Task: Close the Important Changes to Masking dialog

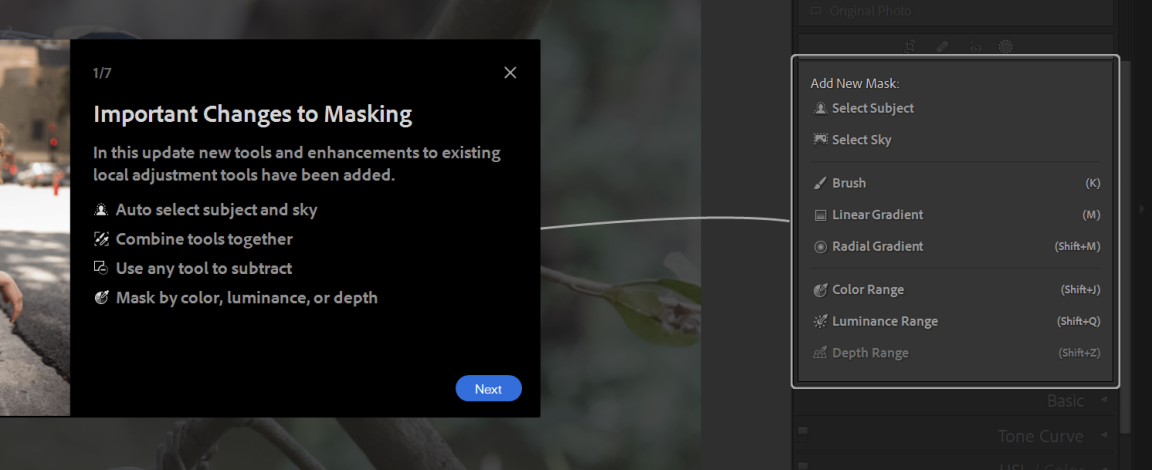Action: [510, 73]
